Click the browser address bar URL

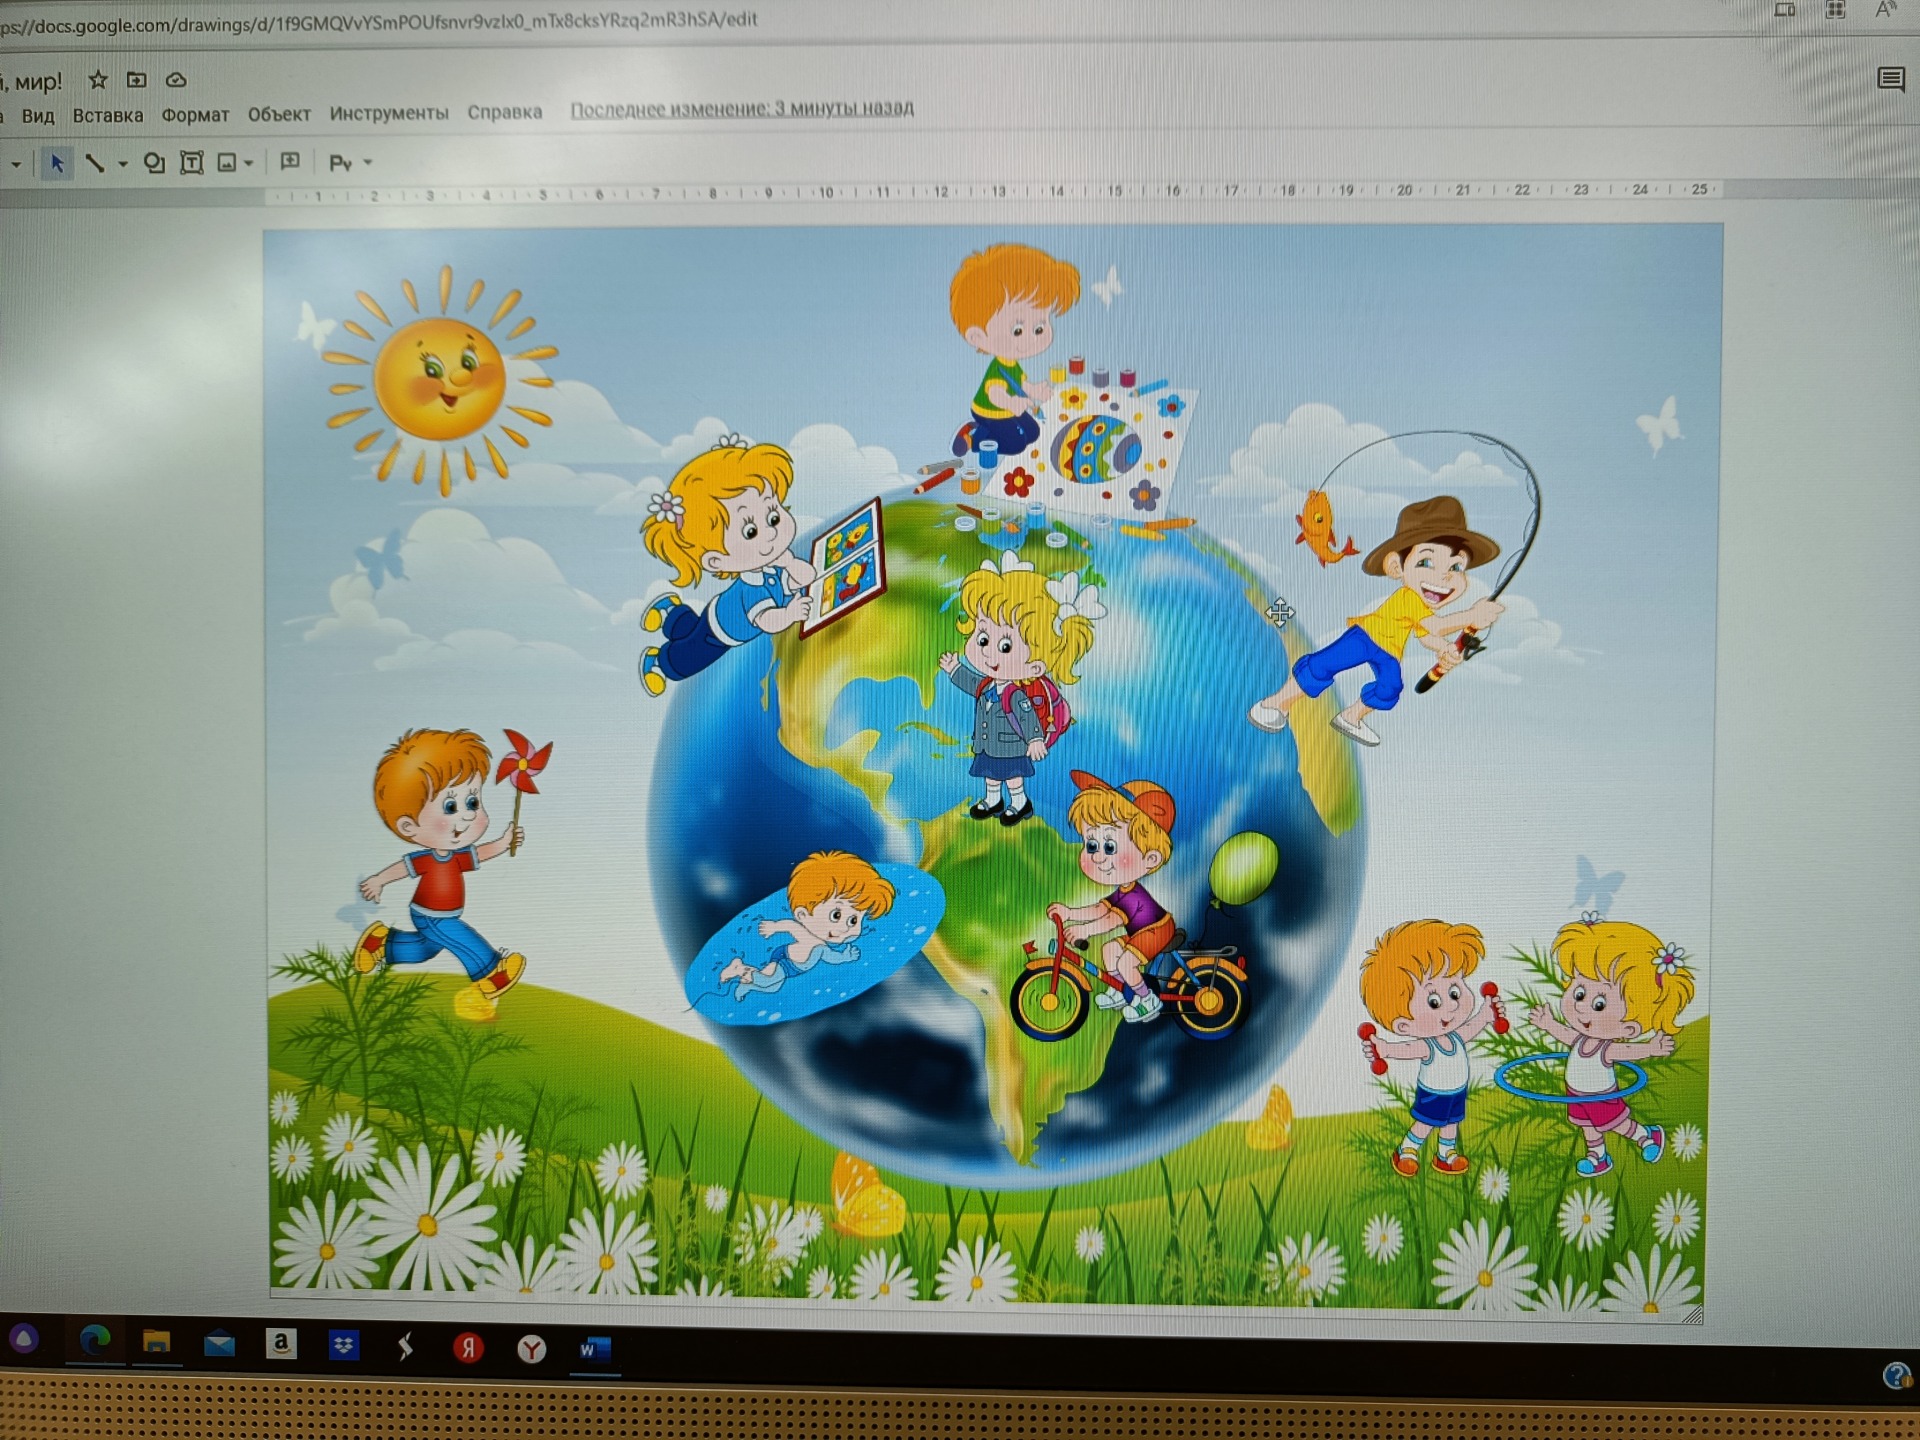click(x=380, y=20)
